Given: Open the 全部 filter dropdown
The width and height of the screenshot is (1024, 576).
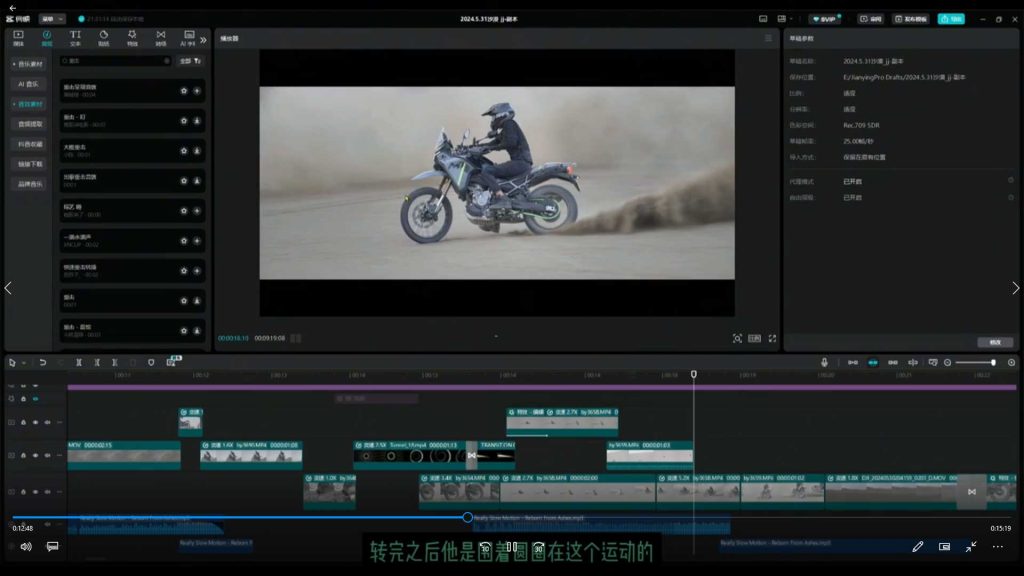Looking at the screenshot, I should [190, 61].
